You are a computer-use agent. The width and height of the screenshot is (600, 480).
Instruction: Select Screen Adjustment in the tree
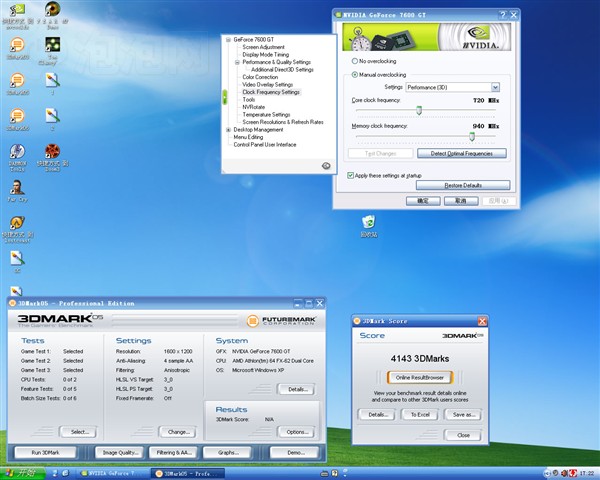(263, 47)
